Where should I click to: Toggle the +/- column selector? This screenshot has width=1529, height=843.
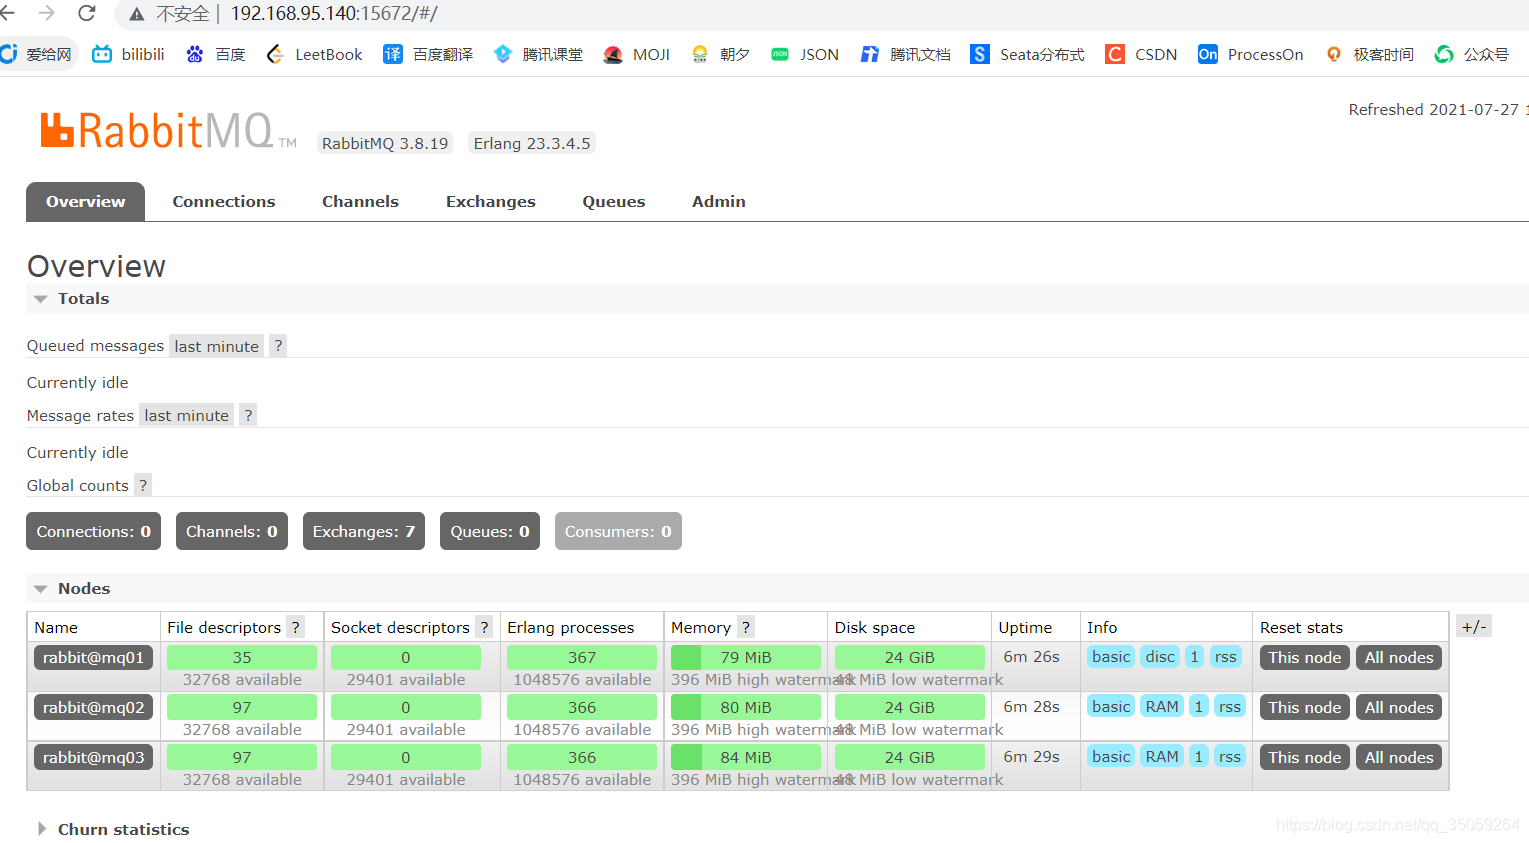click(1473, 626)
